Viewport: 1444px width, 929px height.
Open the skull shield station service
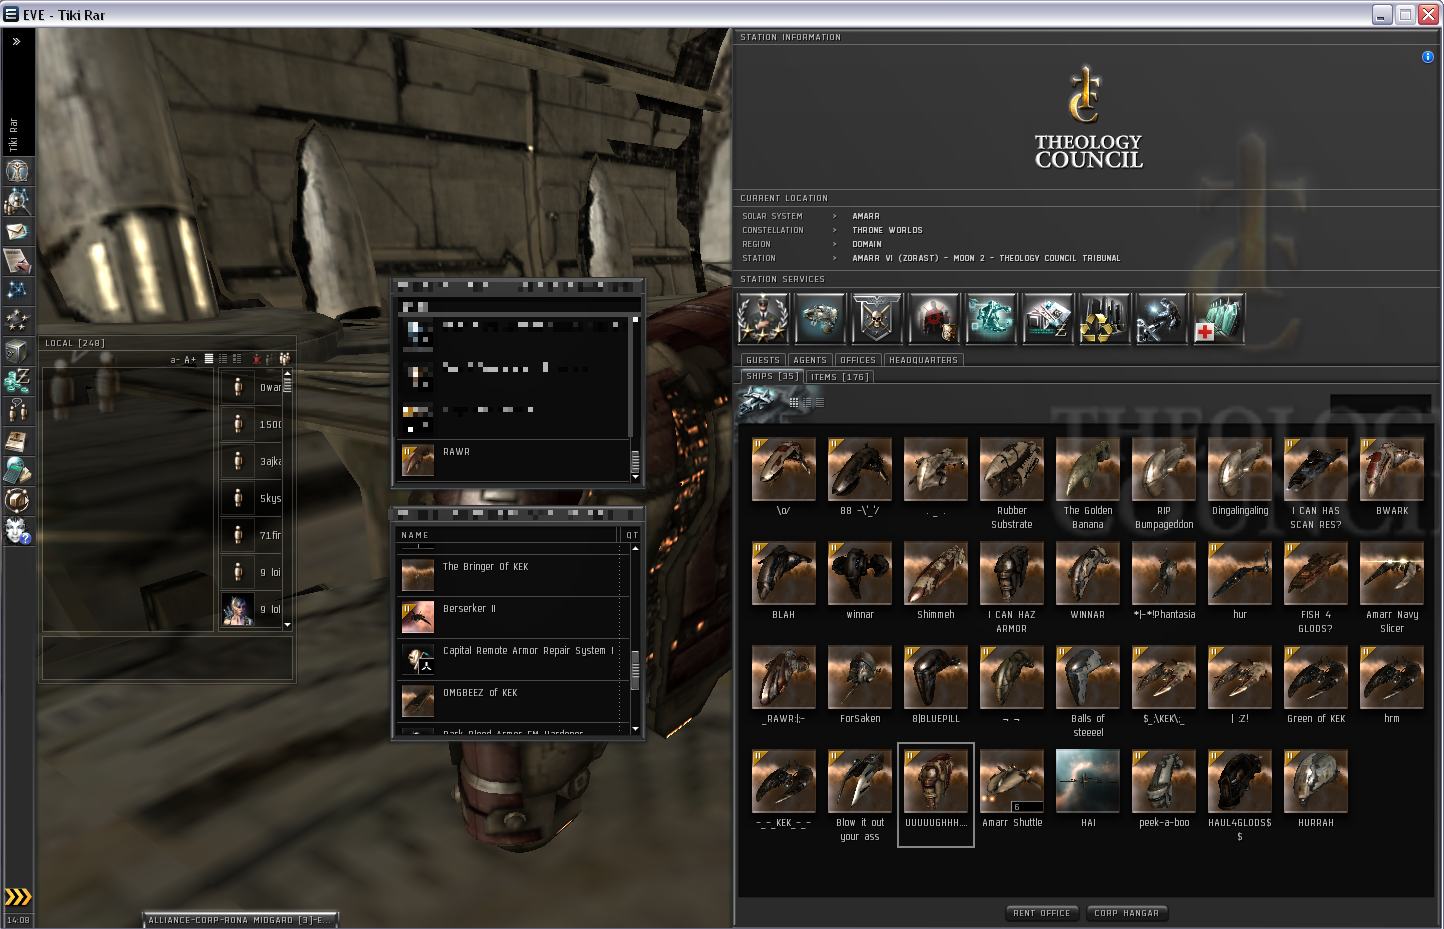(877, 319)
